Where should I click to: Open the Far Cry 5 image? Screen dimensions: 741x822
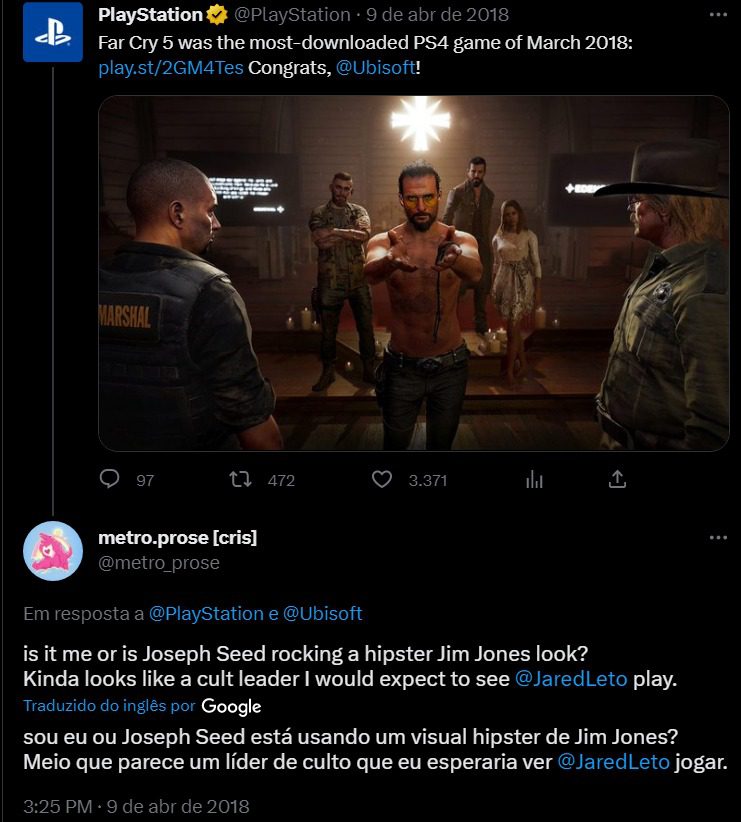pyautogui.click(x=413, y=272)
